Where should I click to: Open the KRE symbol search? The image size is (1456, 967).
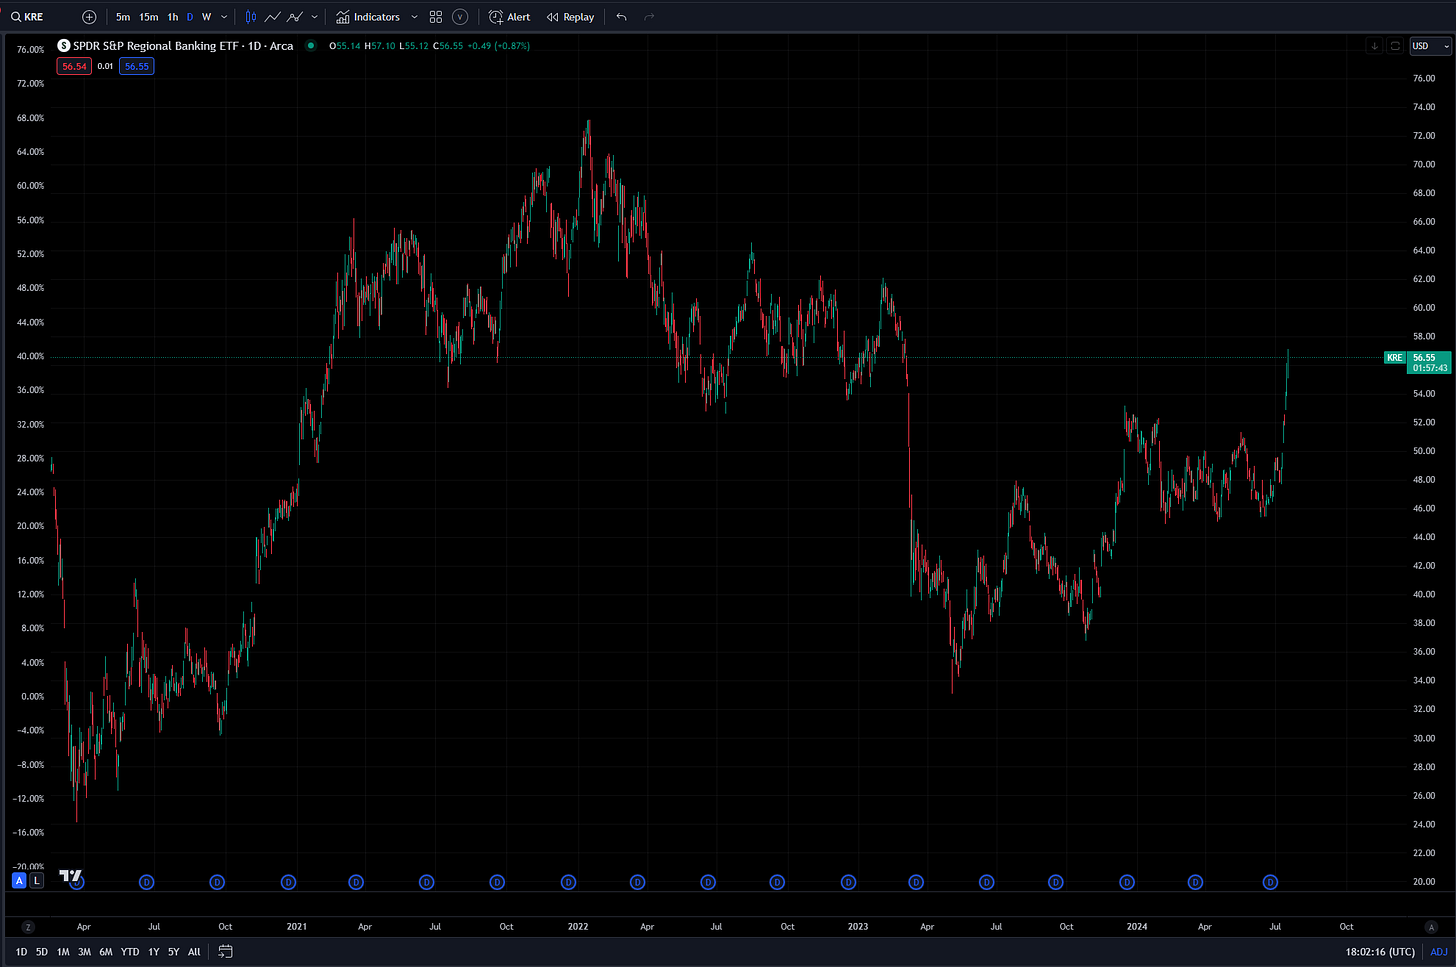click(x=28, y=17)
